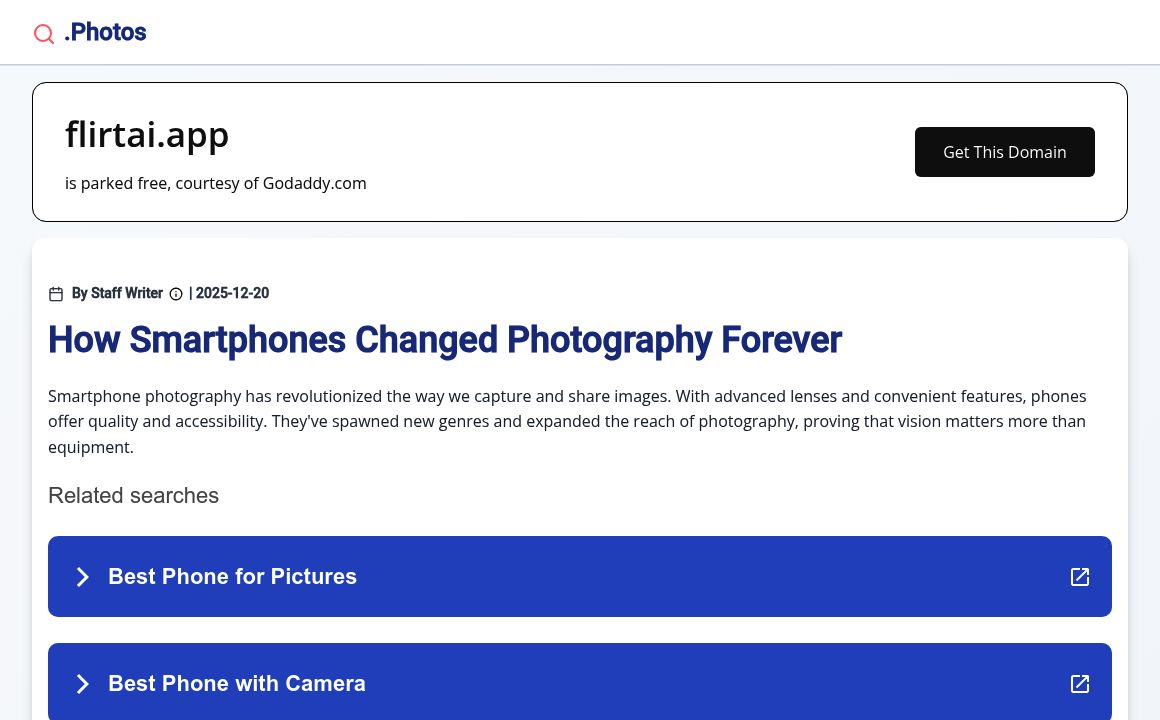1160x720 pixels.
Task: Open the .Photos site logo
Action: pos(105,33)
